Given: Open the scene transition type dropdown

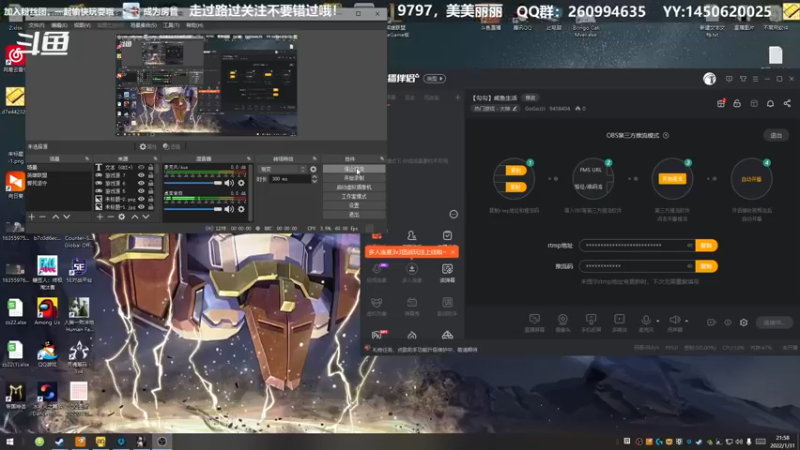Looking at the screenshot, I should tap(283, 169).
